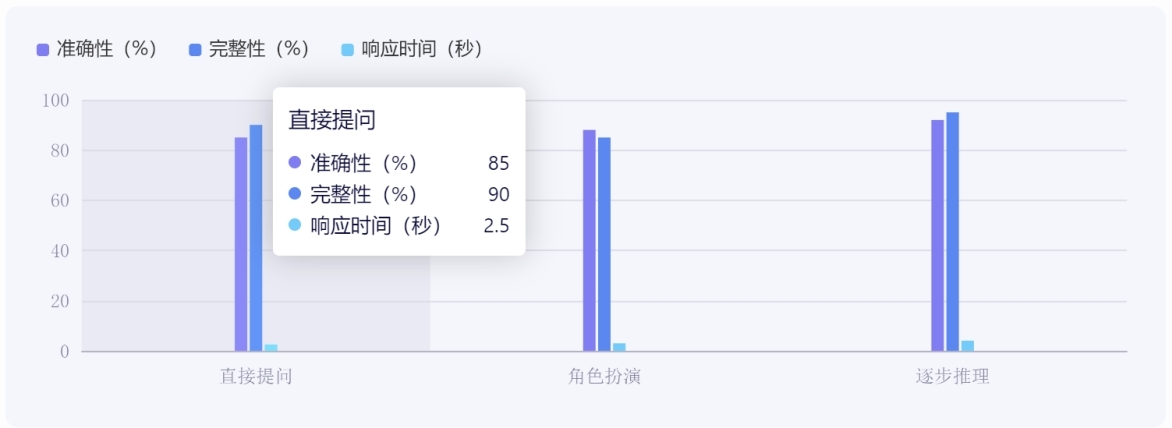The image size is (1172, 428).
Task: Click the 完整性 bar for 角色扮演
Action: point(604,244)
